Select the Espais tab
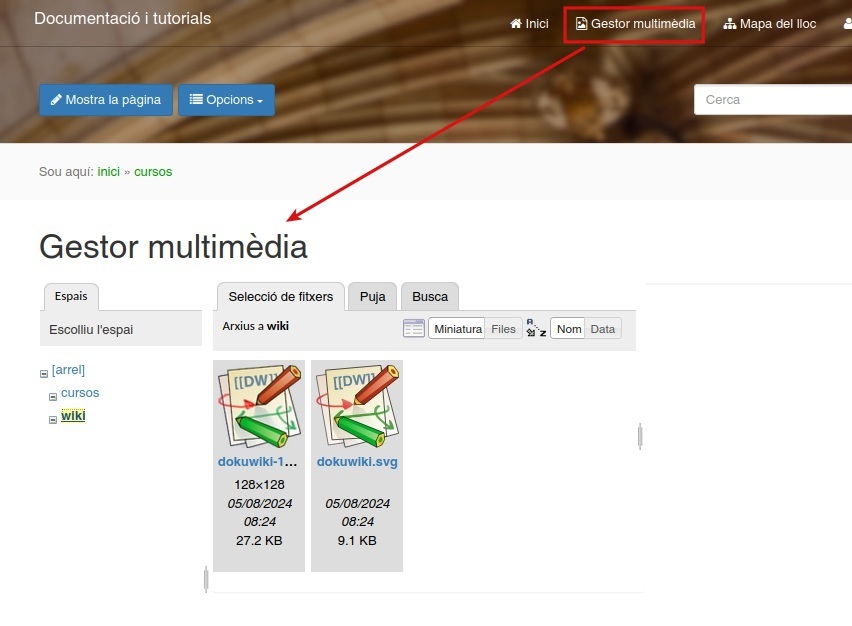 click(x=71, y=296)
